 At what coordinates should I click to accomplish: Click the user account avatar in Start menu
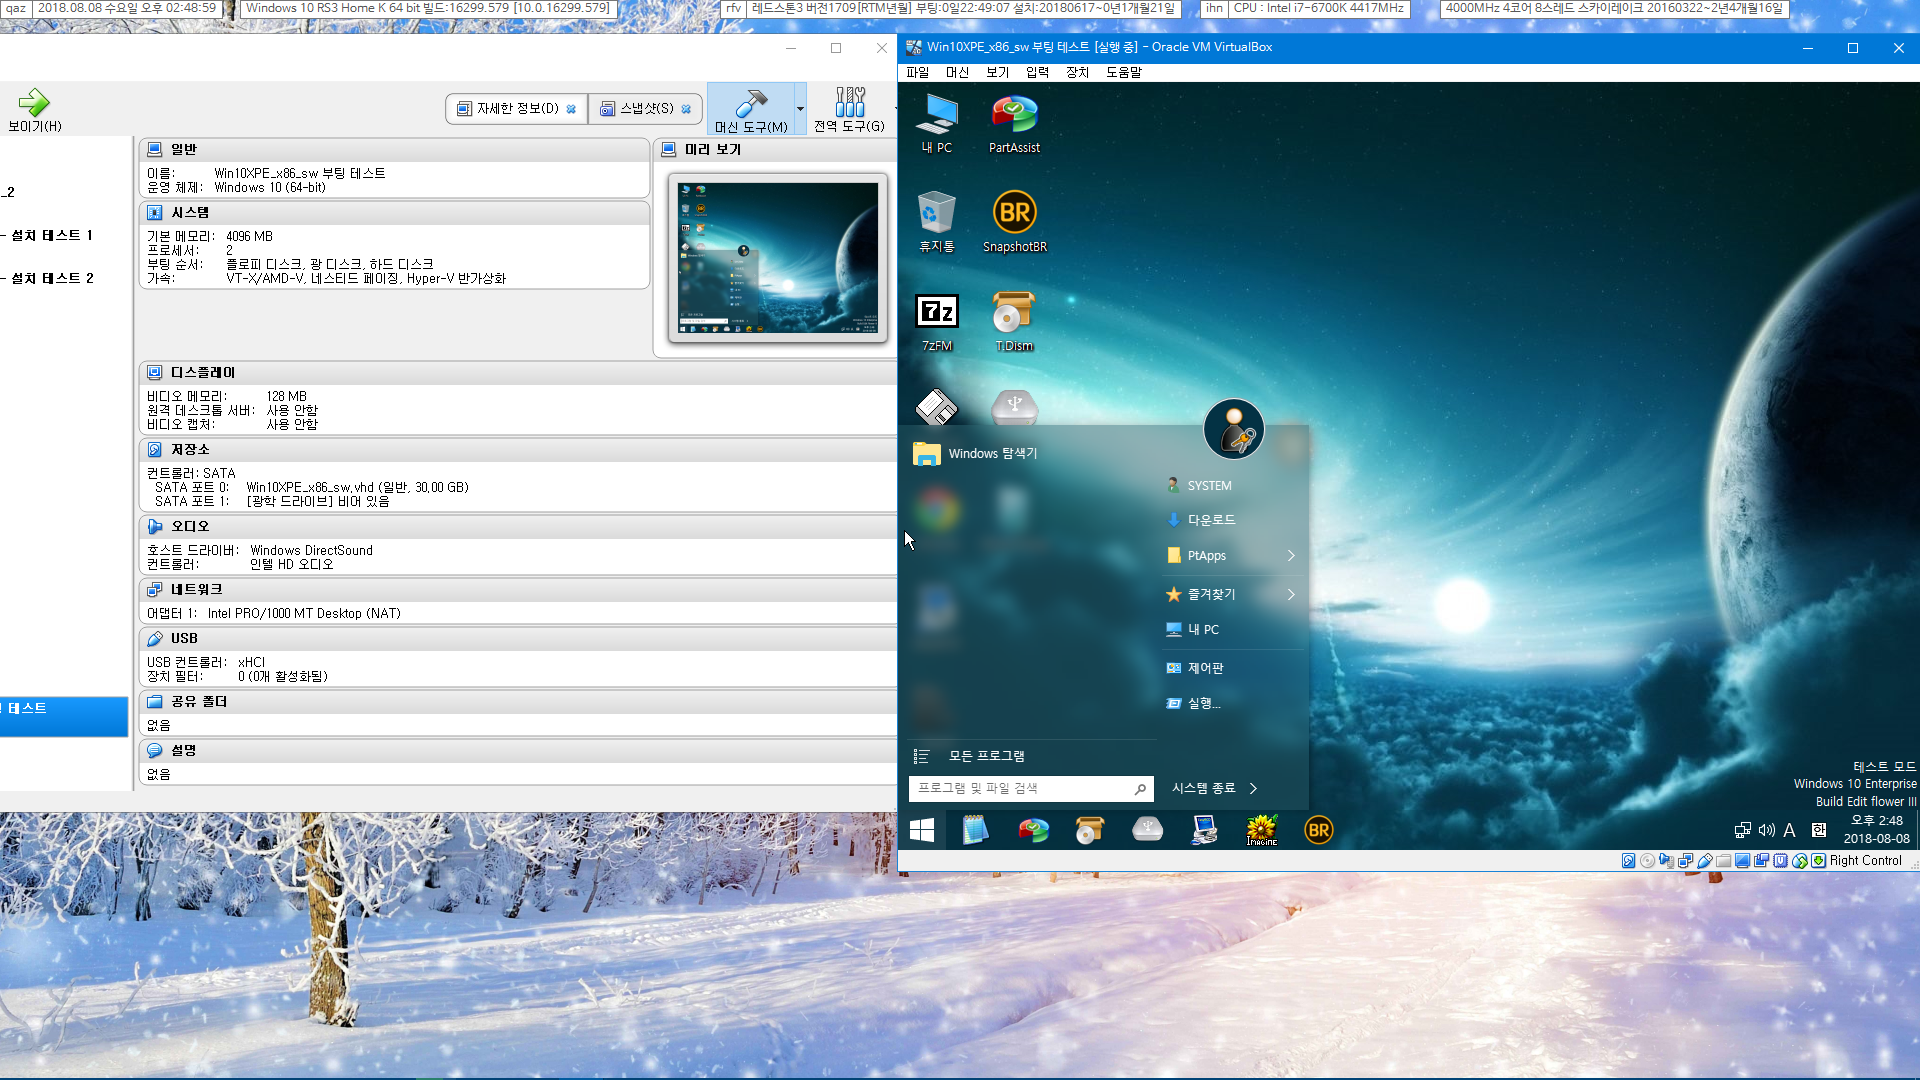[x=1233, y=429]
